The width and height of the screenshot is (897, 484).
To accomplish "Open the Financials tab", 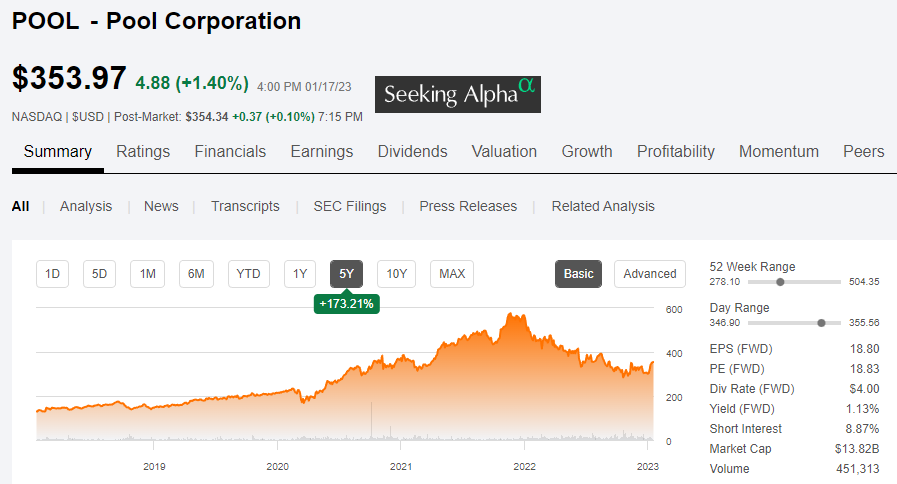I will (x=230, y=152).
